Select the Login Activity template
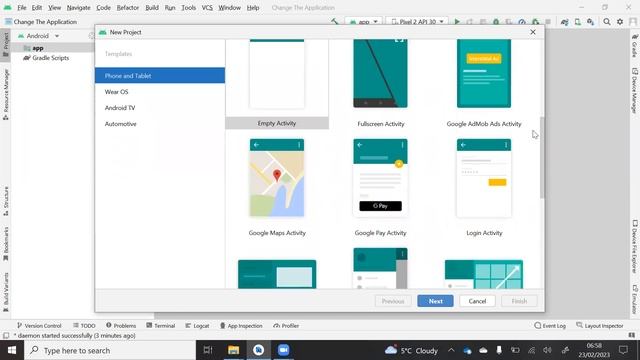Image resolution: width=640 pixels, height=360 pixels. click(x=484, y=188)
